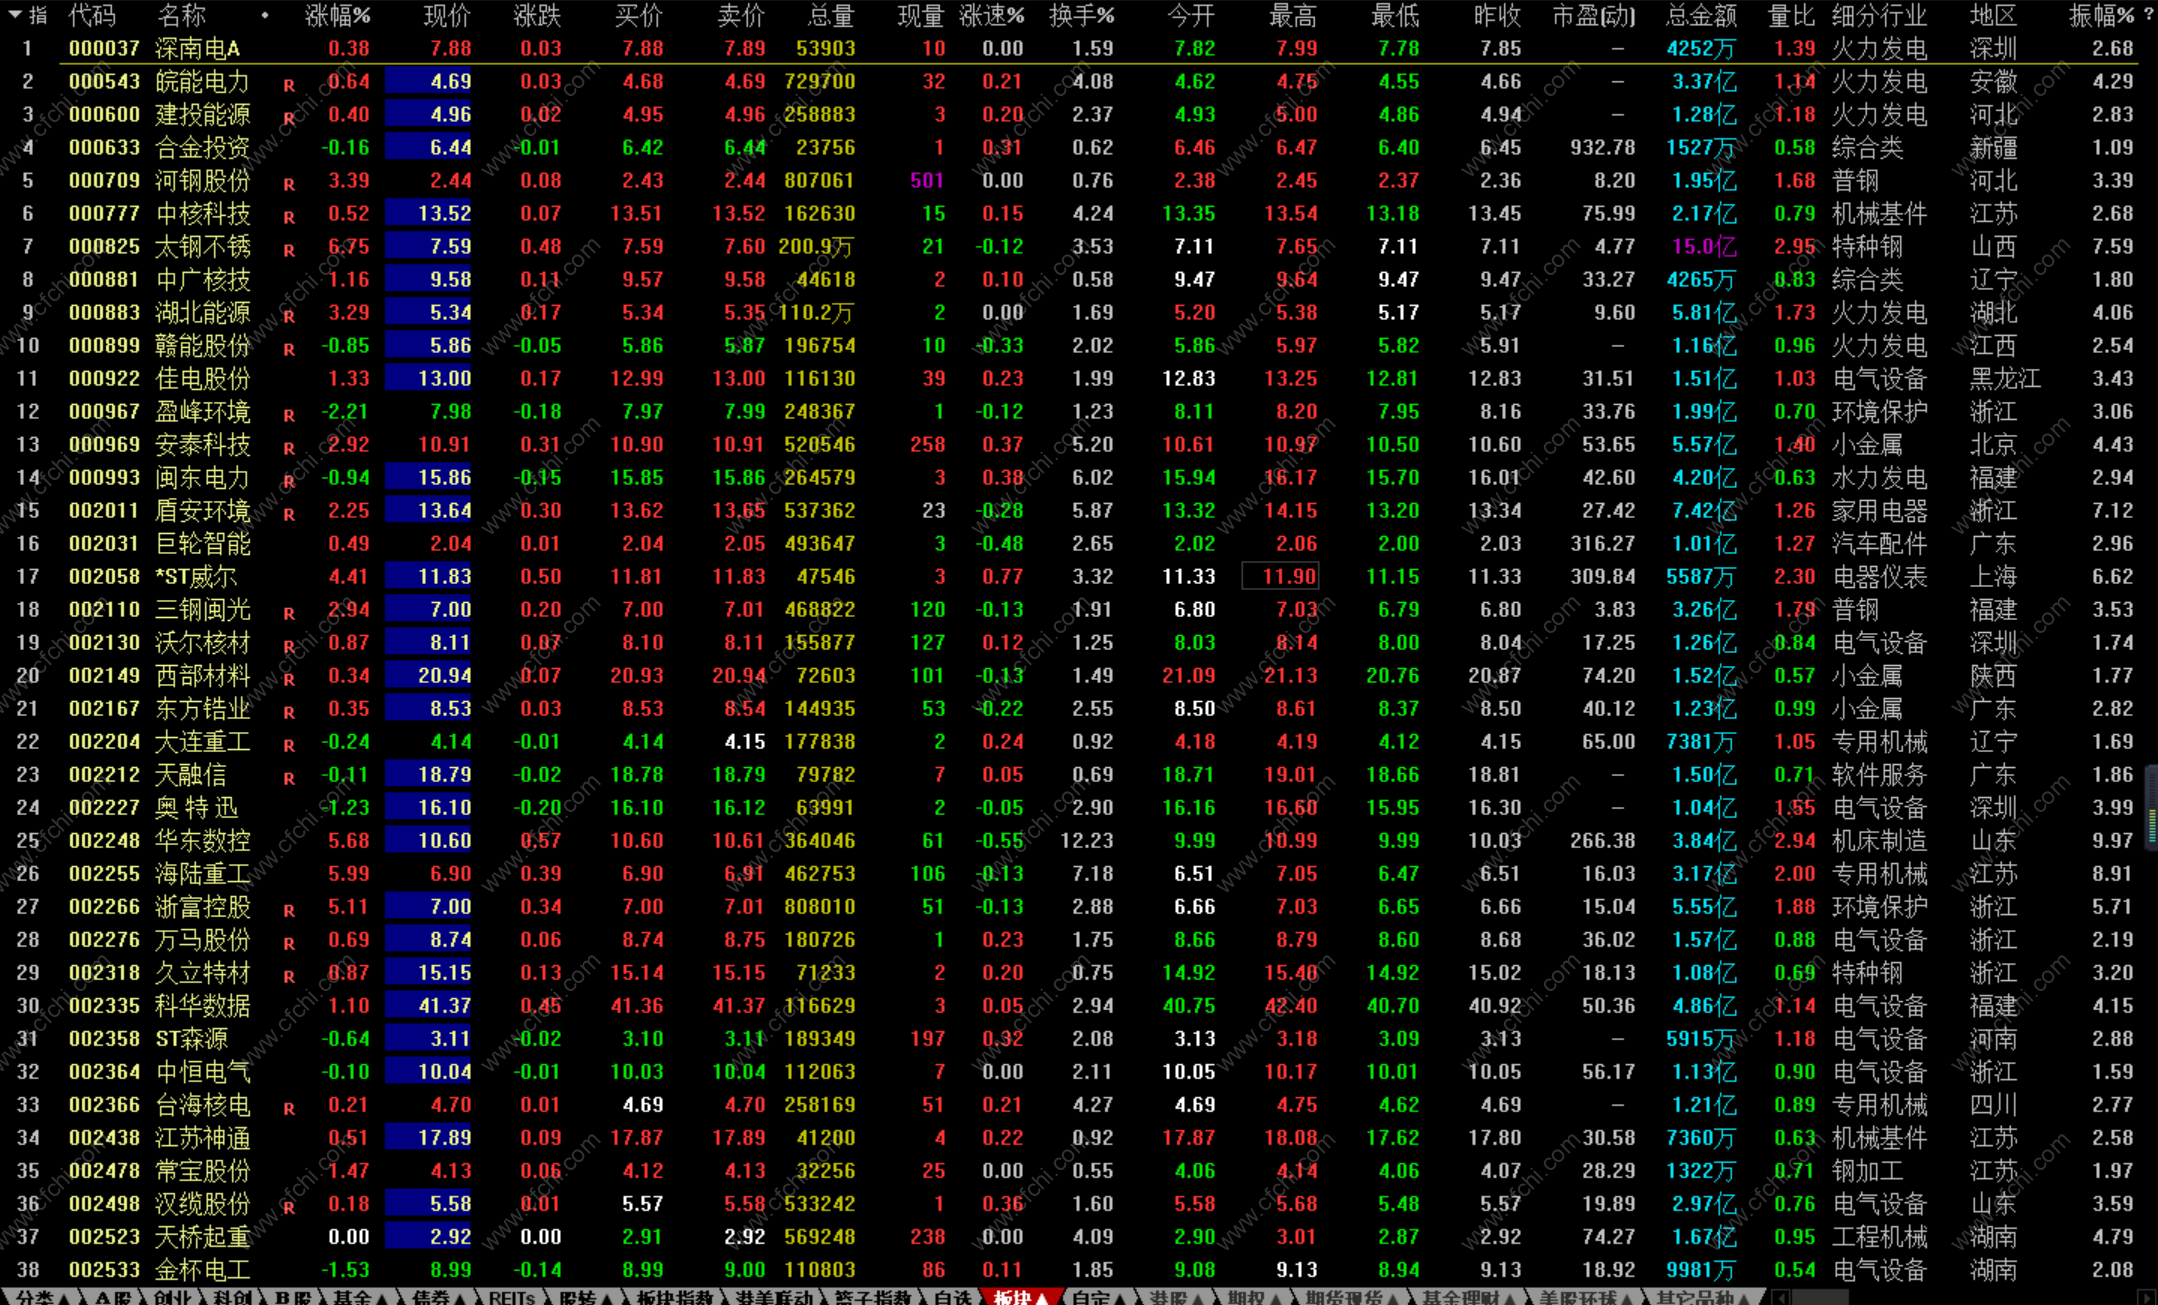Click the small dot beside 名称 header
Image resolution: width=2158 pixels, height=1305 pixels.
(x=264, y=15)
